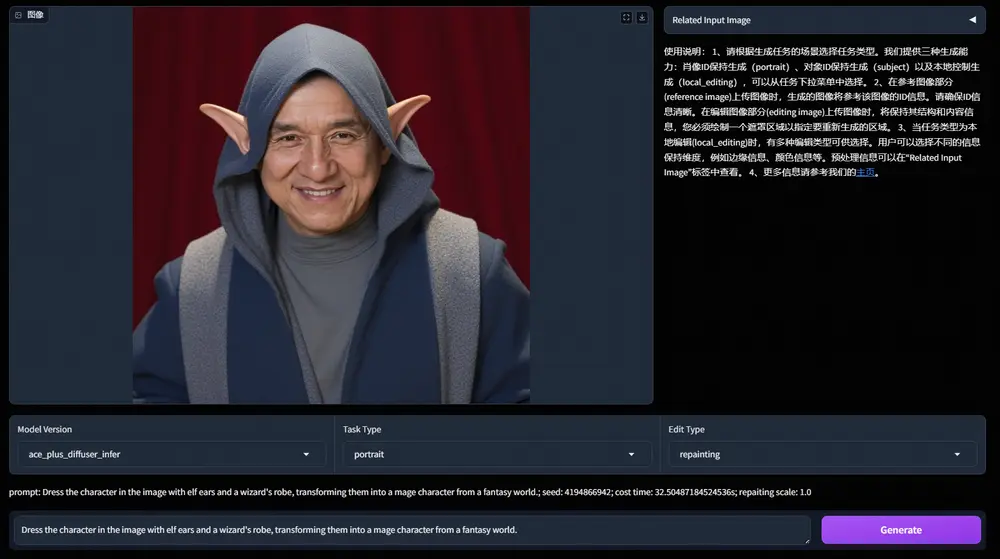Click the Generate button
The height and width of the screenshot is (559, 1000).
[x=901, y=530]
